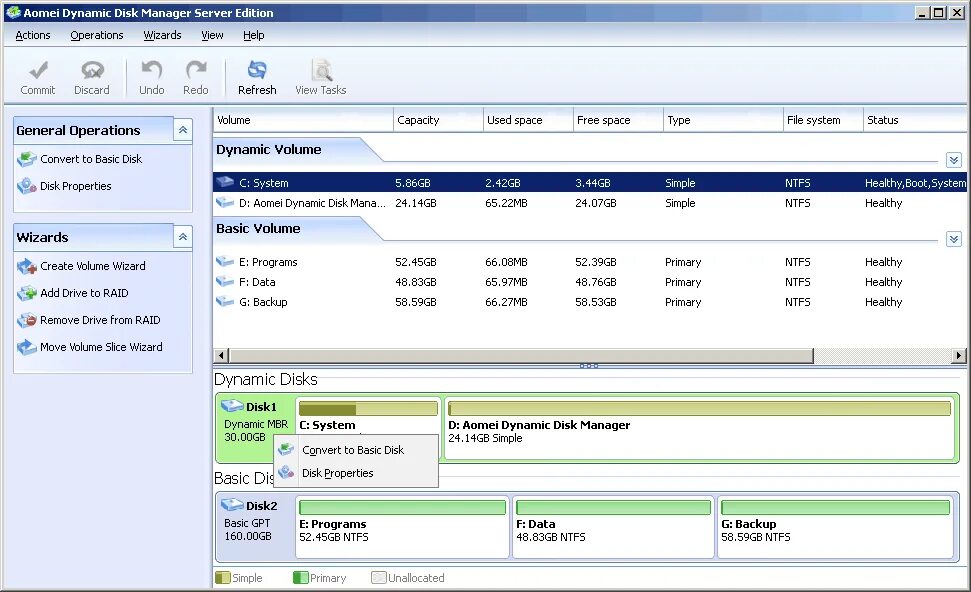Image resolution: width=971 pixels, height=592 pixels.
Task: Click the Move Volume Slice Wizard icon
Action: tap(27, 347)
